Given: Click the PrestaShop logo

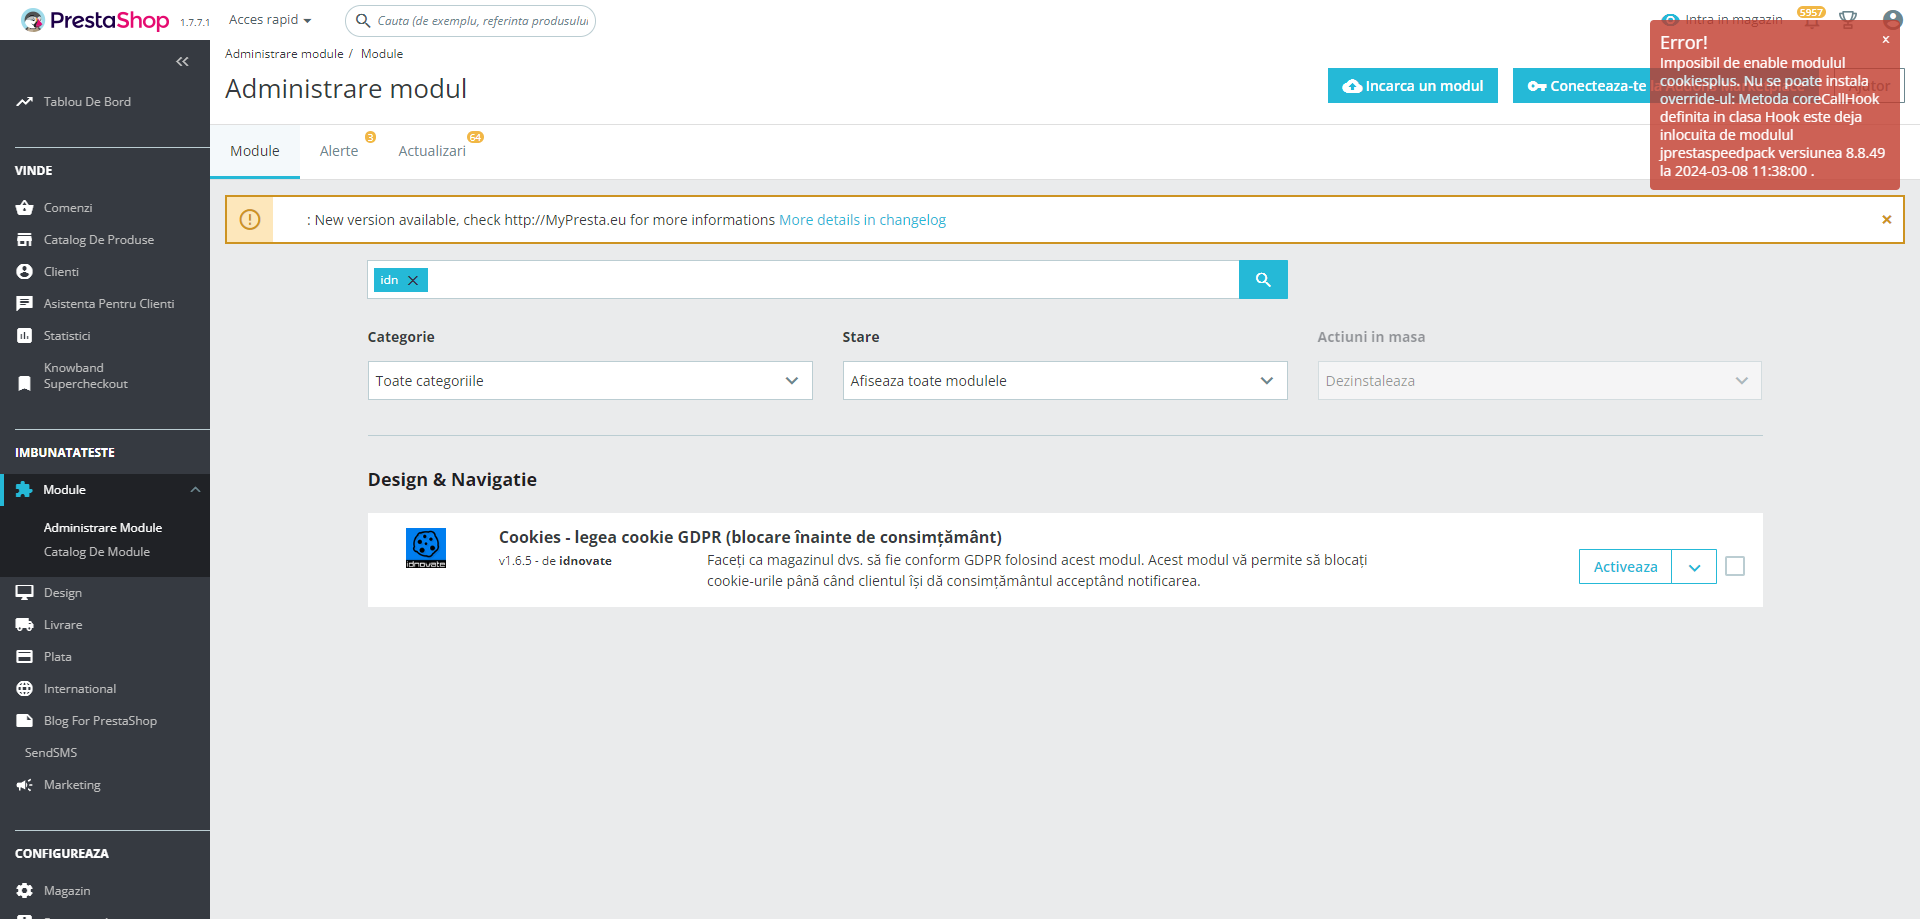Looking at the screenshot, I should pos(95,20).
